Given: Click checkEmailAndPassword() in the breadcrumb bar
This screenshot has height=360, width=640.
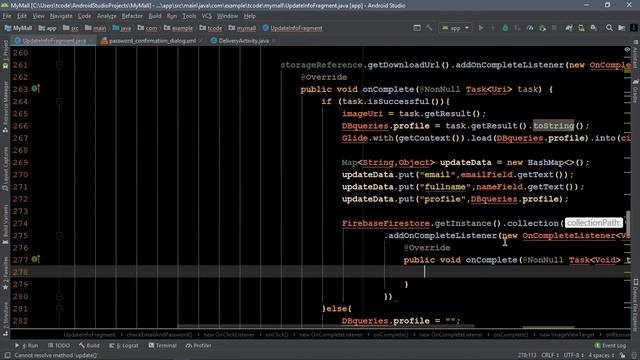Looking at the screenshot, I should click(x=159, y=335).
